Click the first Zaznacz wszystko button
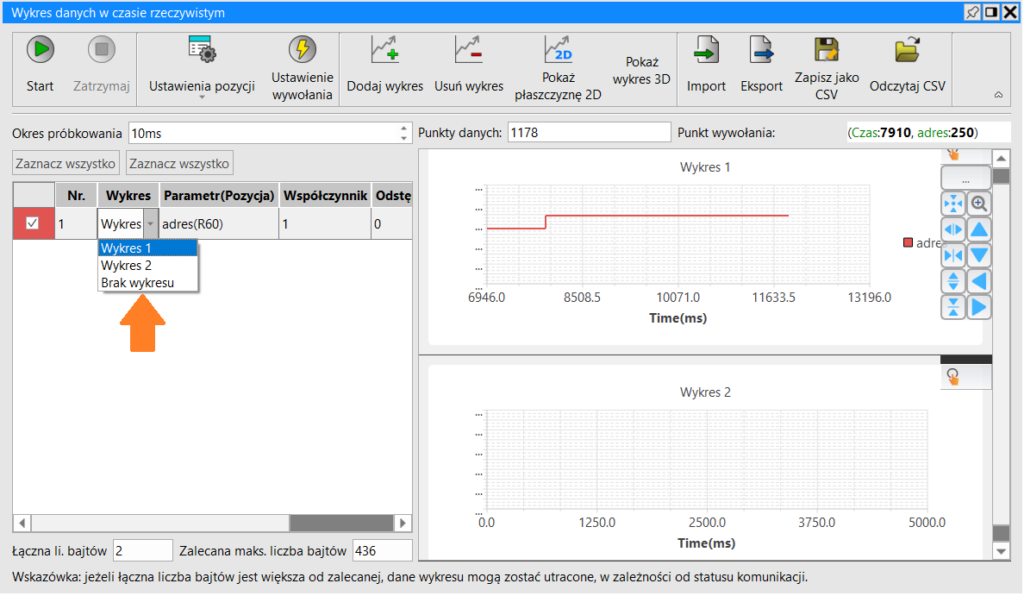1024x596 pixels. click(65, 163)
